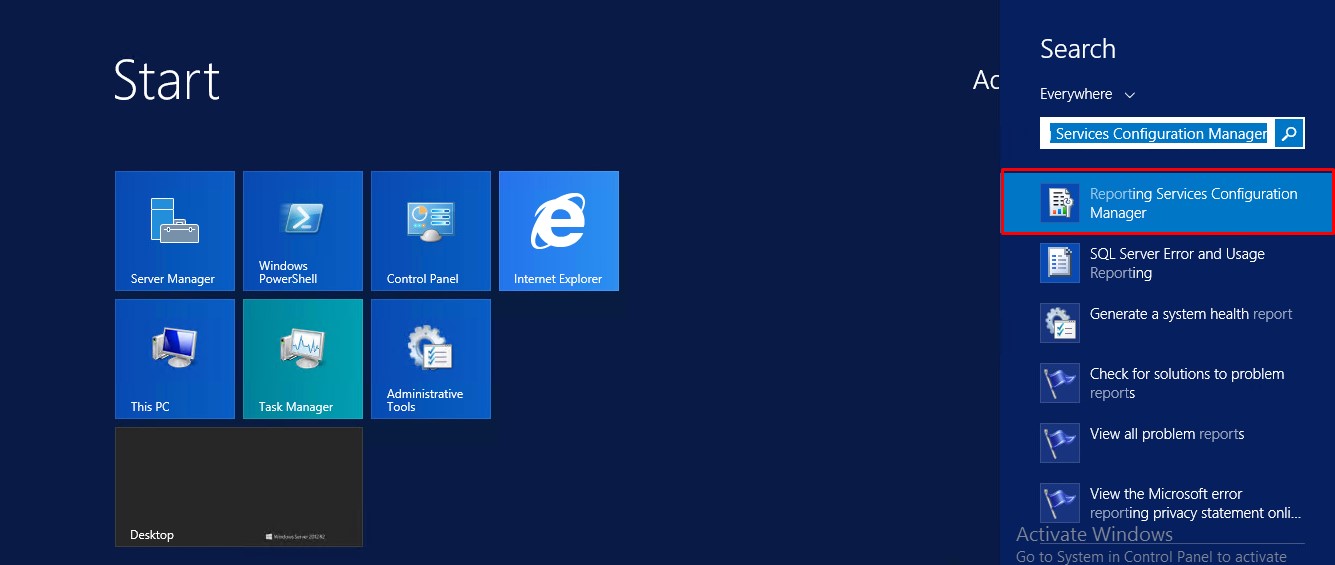Select SQL Server Error and Usage Reporting
Image resolution: width=1335 pixels, height=565 pixels.
pos(1177,263)
